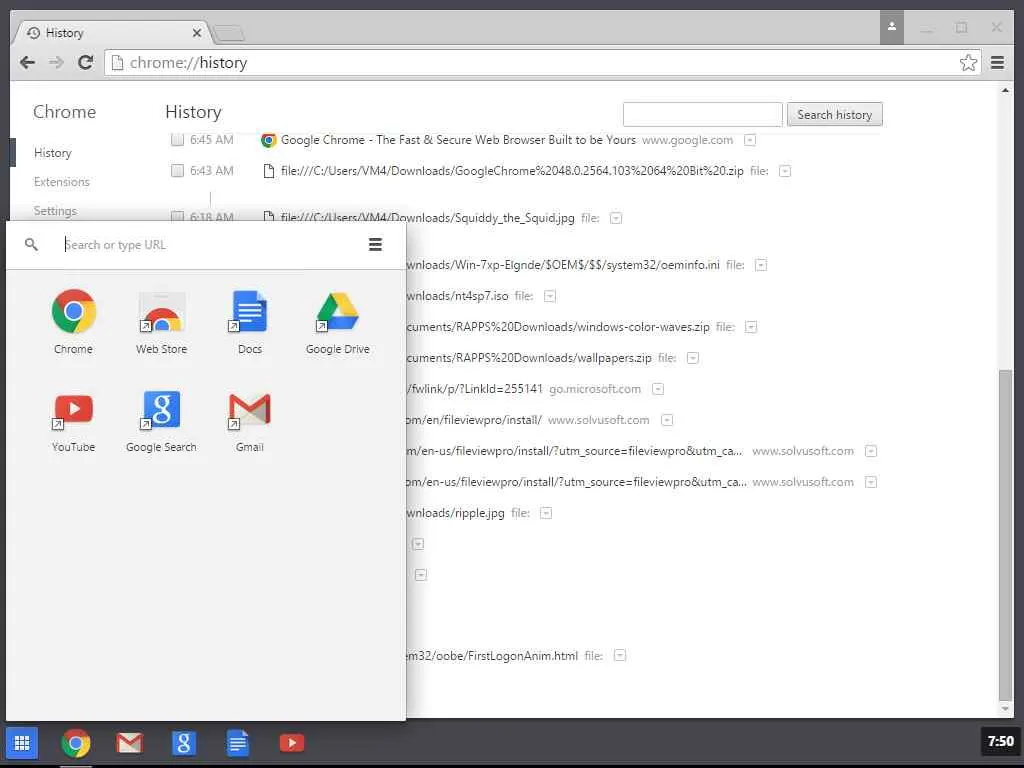This screenshot has height=768, width=1024.
Task: Click the 7:50 clock status area
Action: (x=1000, y=741)
